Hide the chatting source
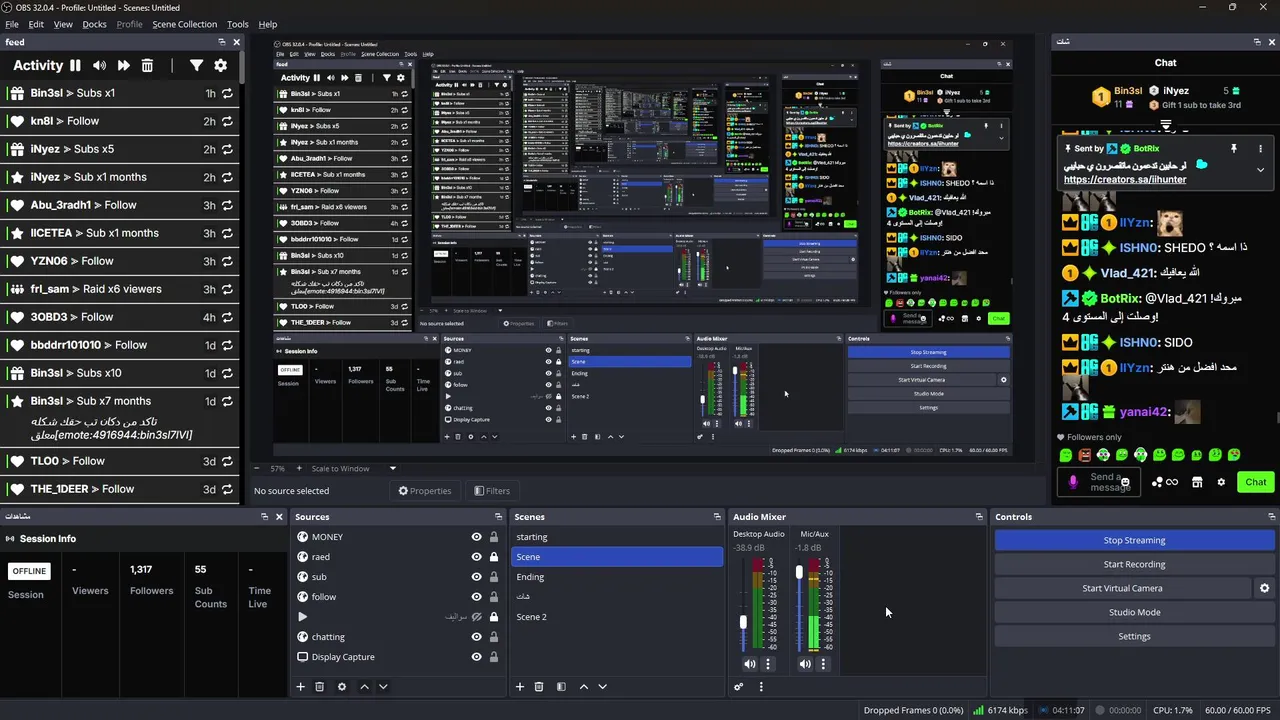1280x720 pixels. (x=476, y=637)
